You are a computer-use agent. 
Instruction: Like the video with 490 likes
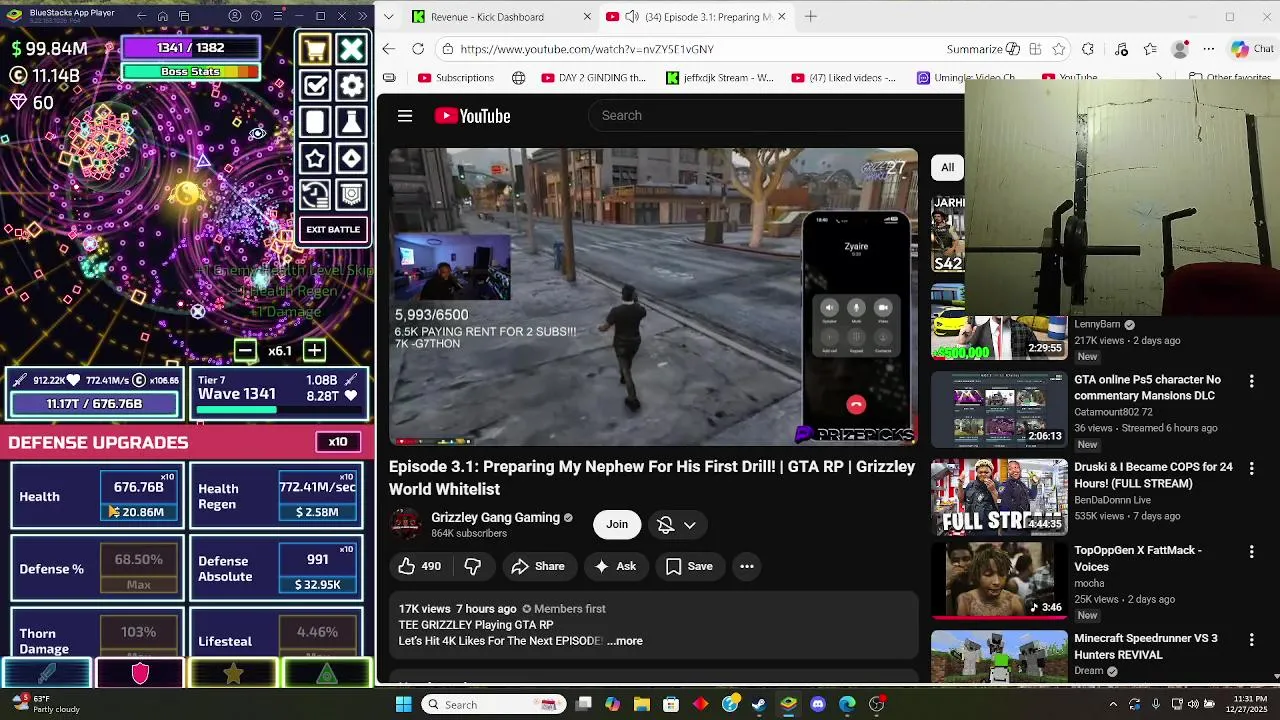click(420, 566)
